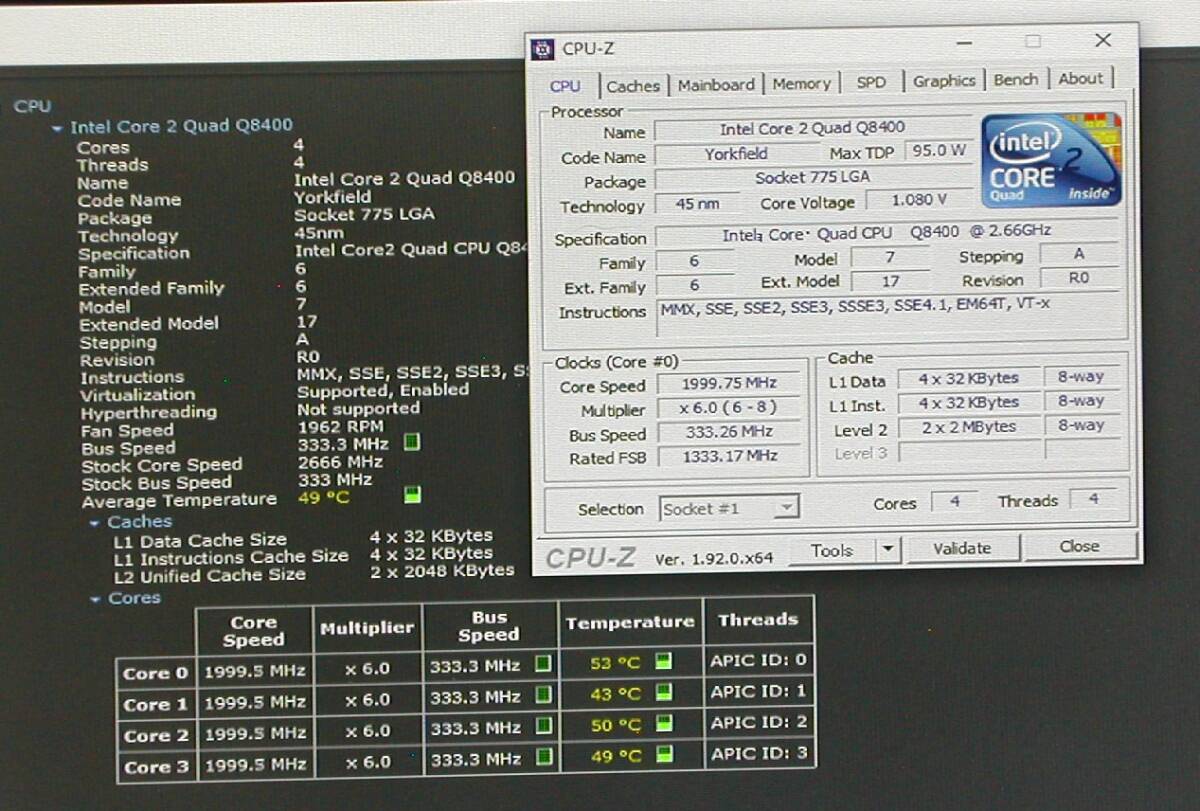1200x811 pixels.
Task: Collapse the Cores section in Speccy
Action: (x=96, y=599)
